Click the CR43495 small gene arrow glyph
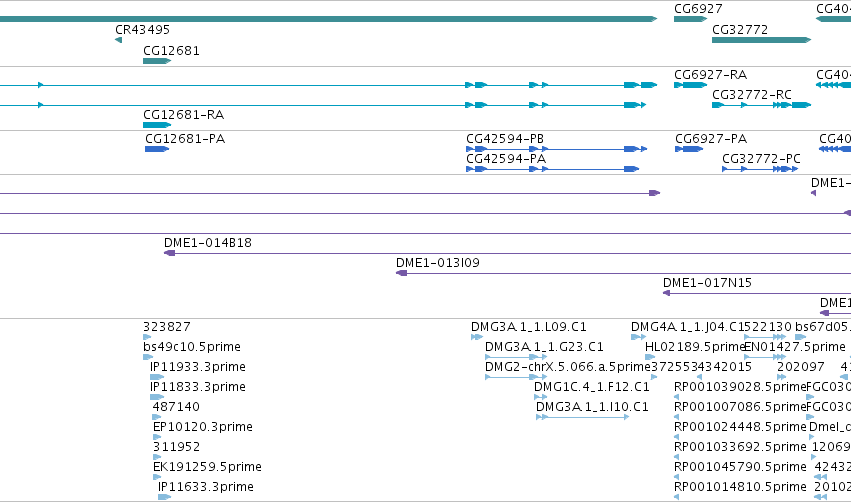This screenshot has width=851, height=502. coord(118,40)
